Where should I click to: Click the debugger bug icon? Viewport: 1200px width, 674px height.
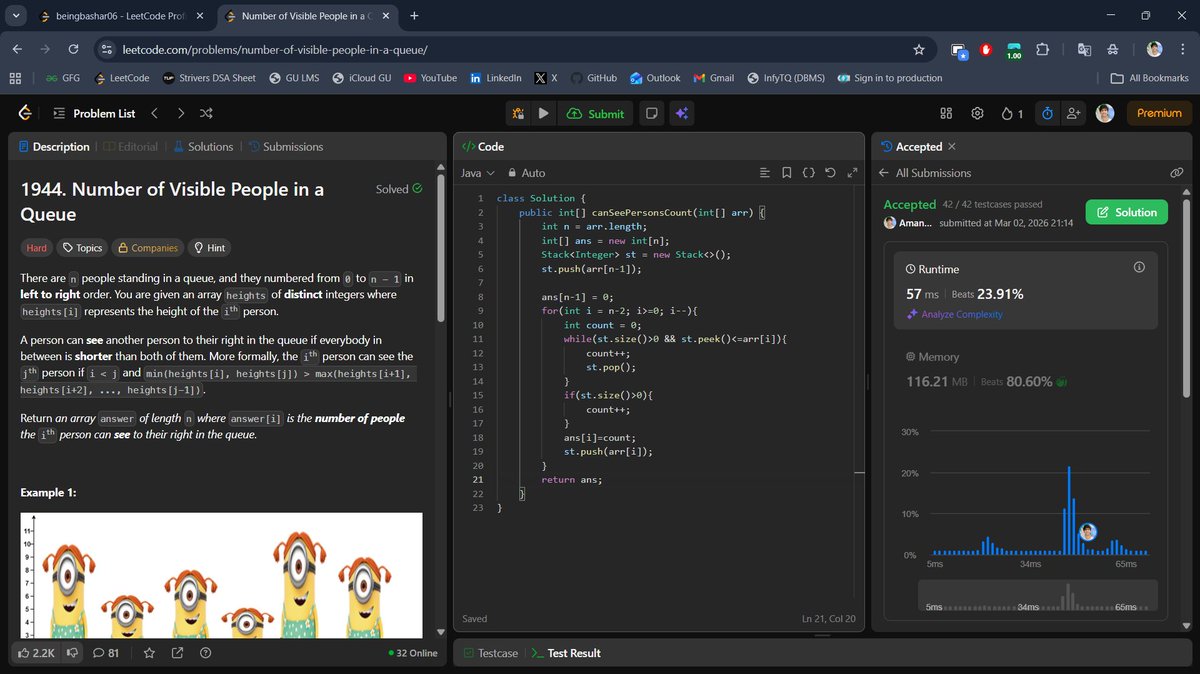[x=518, y=113]
